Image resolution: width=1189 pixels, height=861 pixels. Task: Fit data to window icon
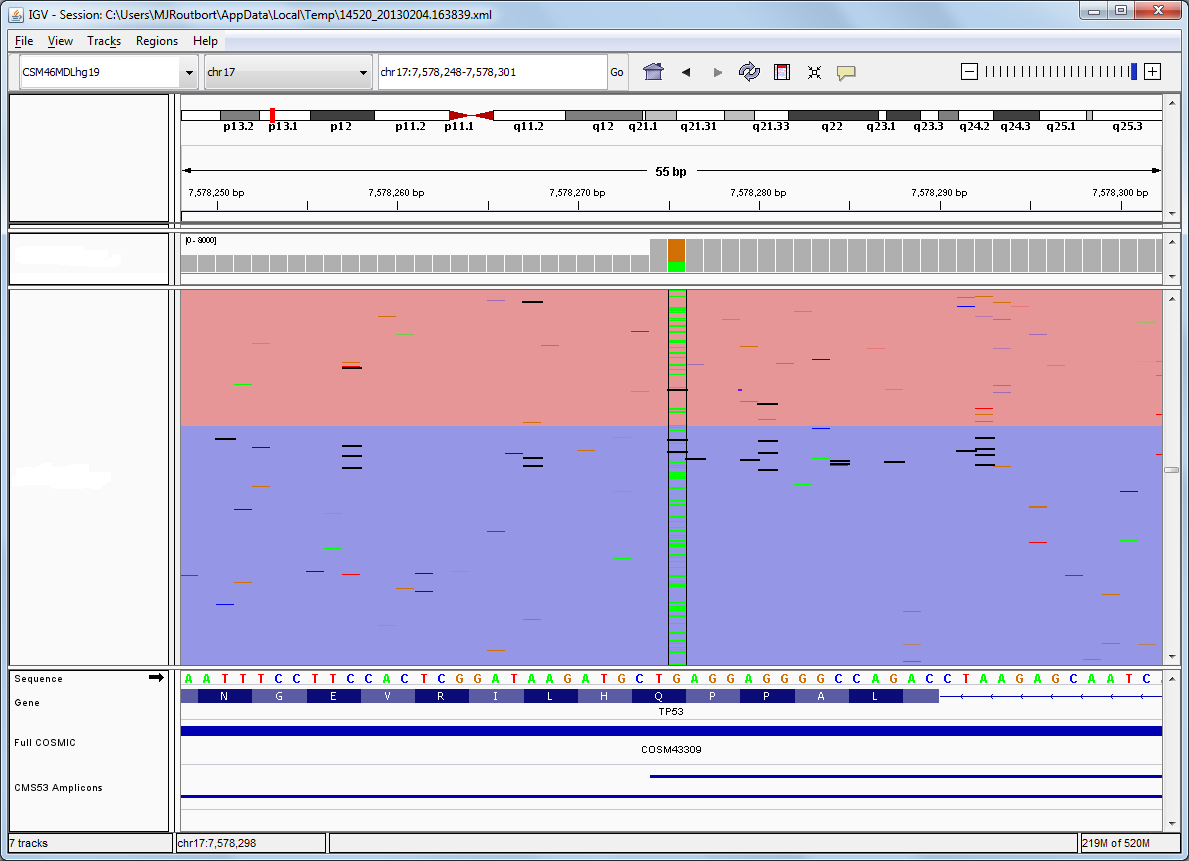tap(814, 72)
